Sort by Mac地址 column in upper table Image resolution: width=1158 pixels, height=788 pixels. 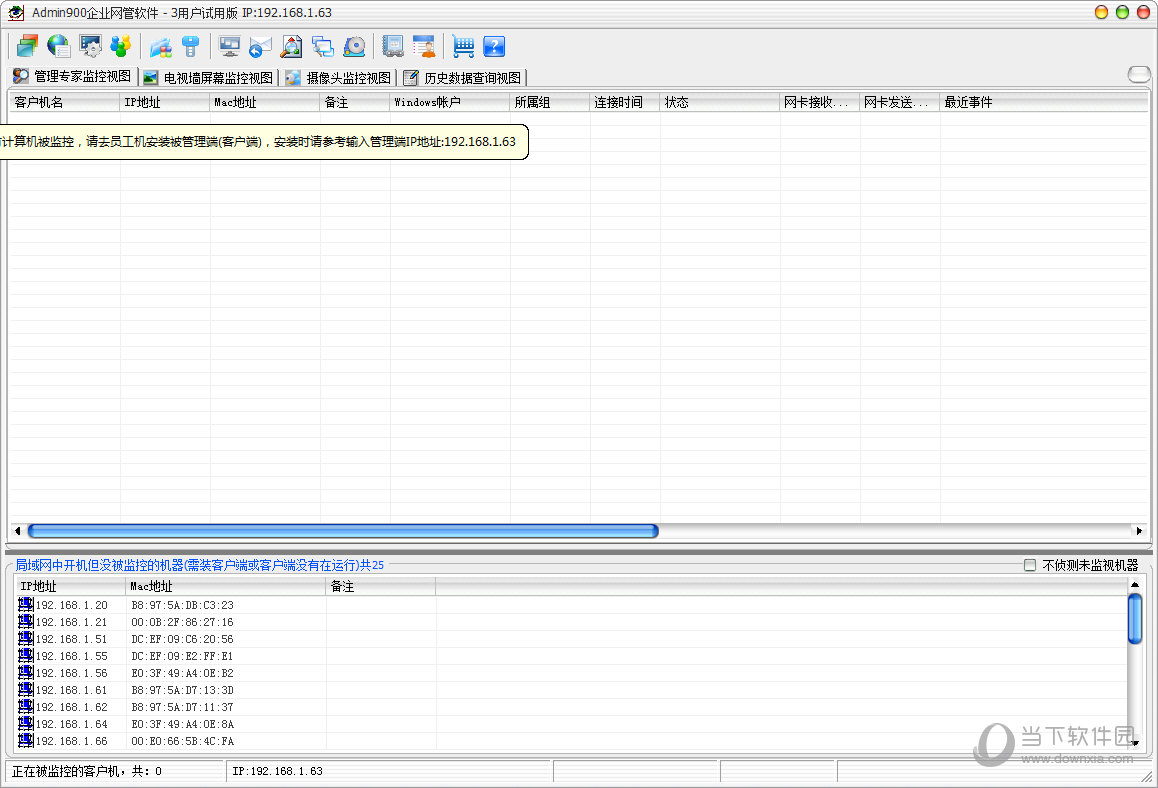tap(264, 102)
